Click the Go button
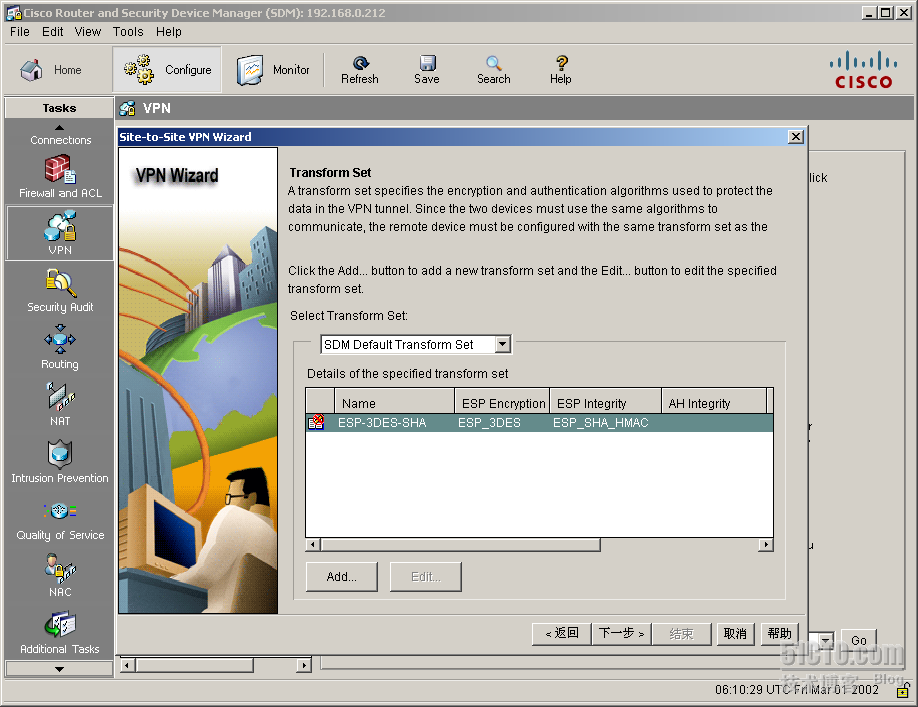The image size is (918, 707). click(x=859, y=640)
